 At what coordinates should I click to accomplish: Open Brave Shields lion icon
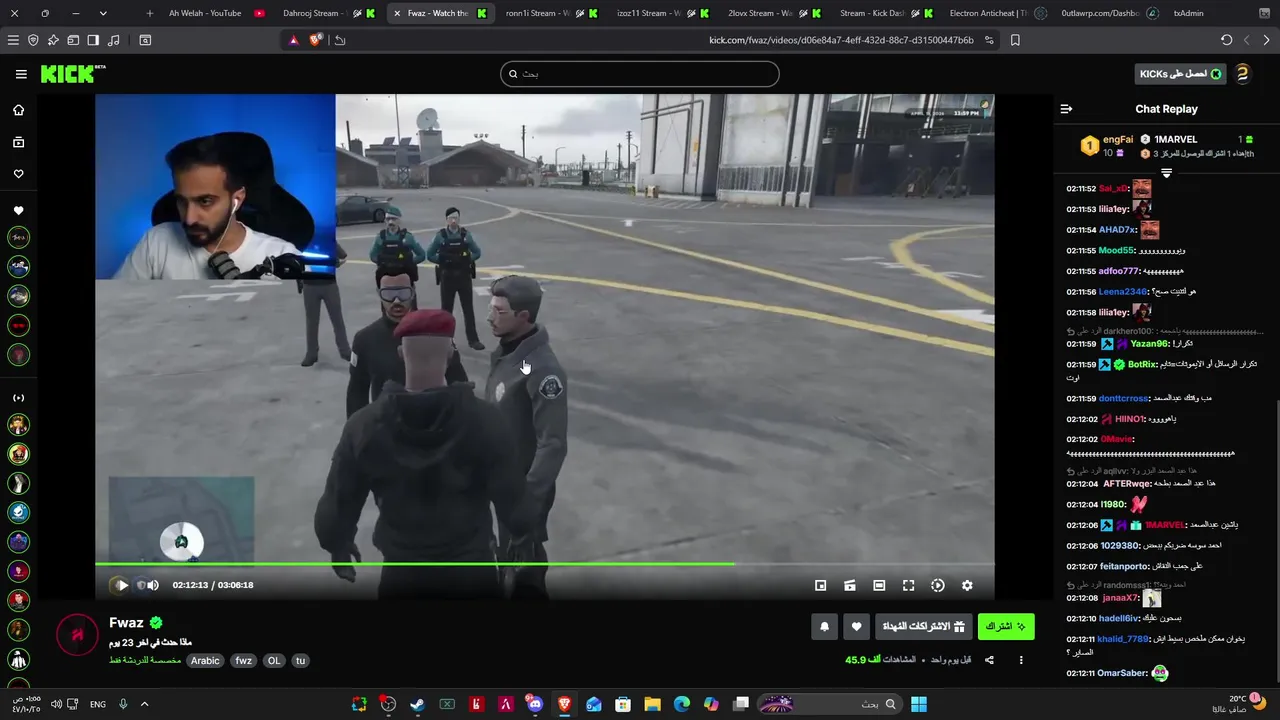pyautogui.click(x=316, y=40)
